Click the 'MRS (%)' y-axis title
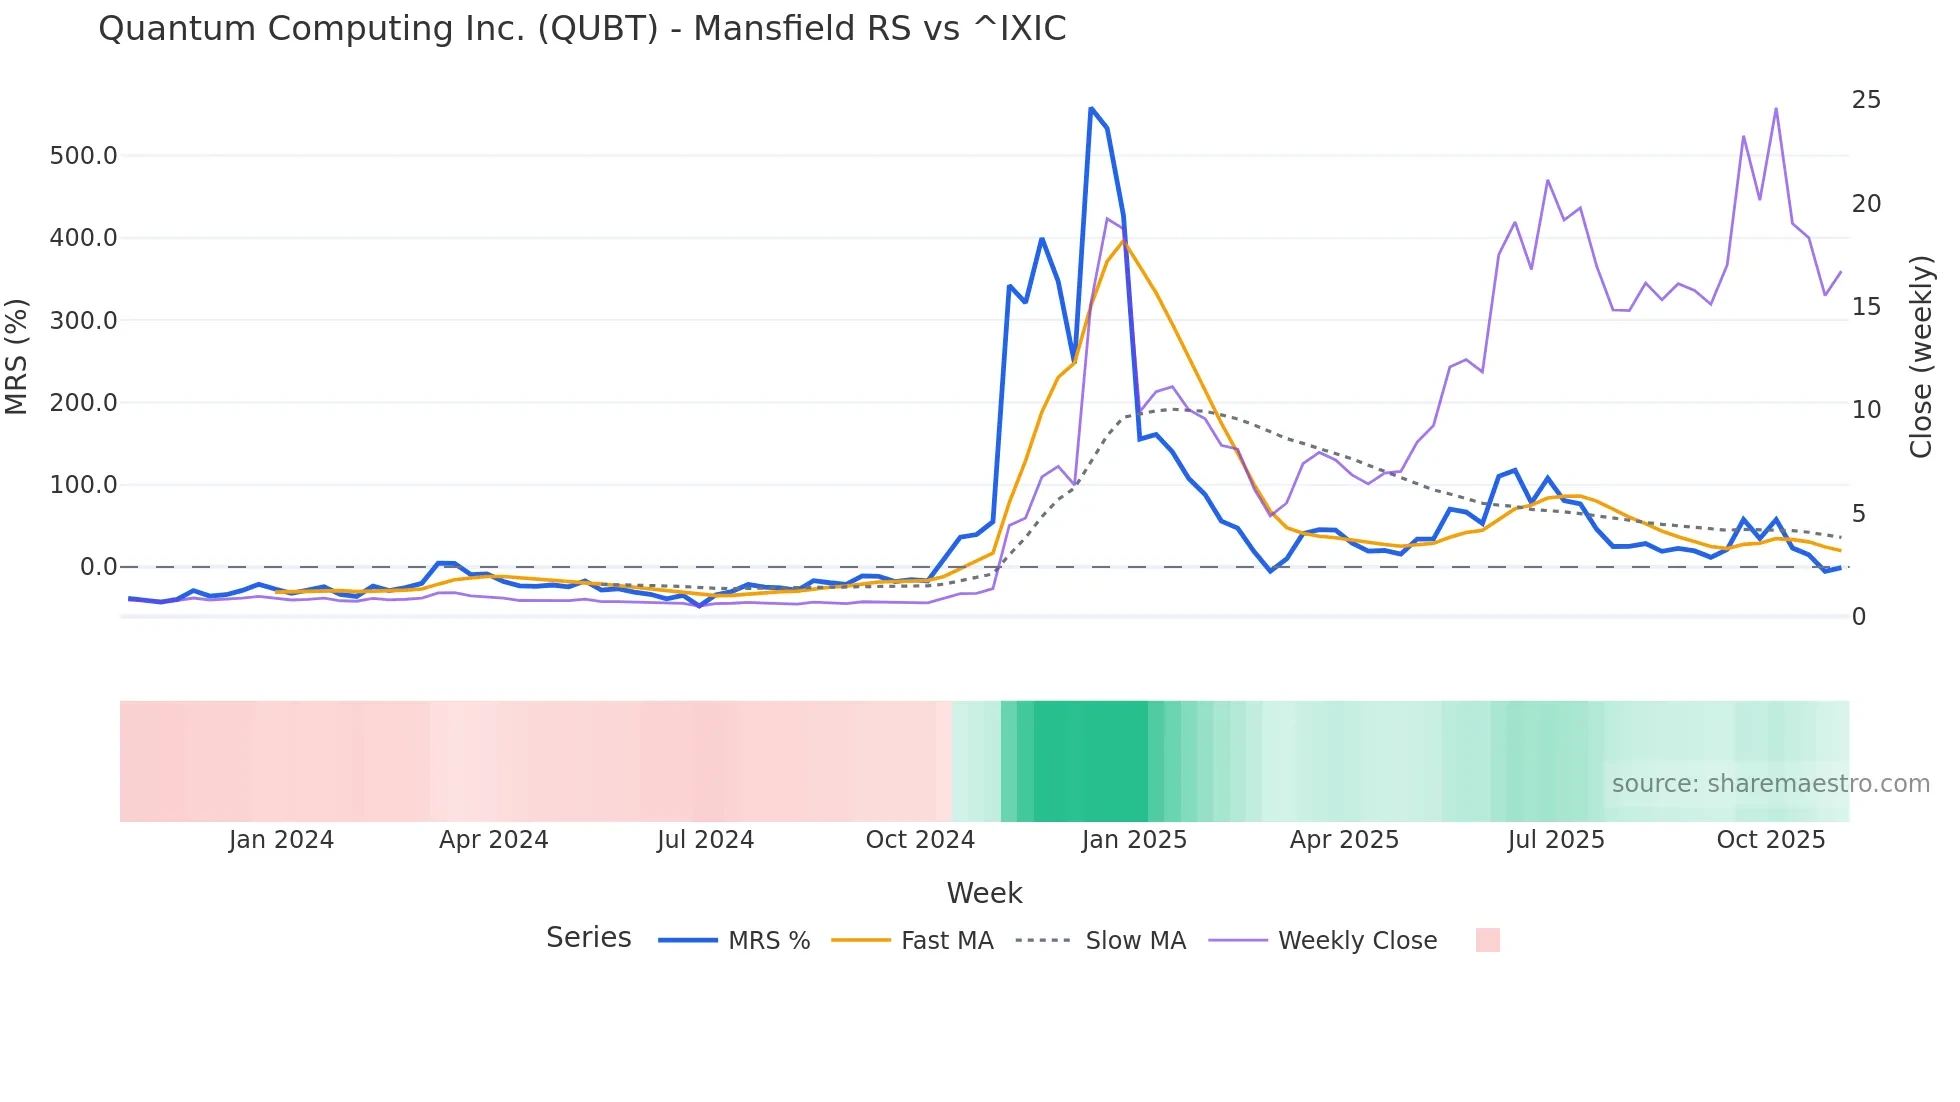The image size is (1960, 1102). [17, 357]
